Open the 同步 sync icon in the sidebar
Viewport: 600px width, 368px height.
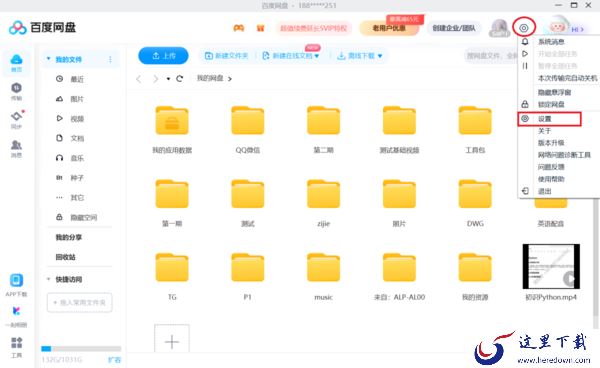pyautogui.click(x=16, y=119)
